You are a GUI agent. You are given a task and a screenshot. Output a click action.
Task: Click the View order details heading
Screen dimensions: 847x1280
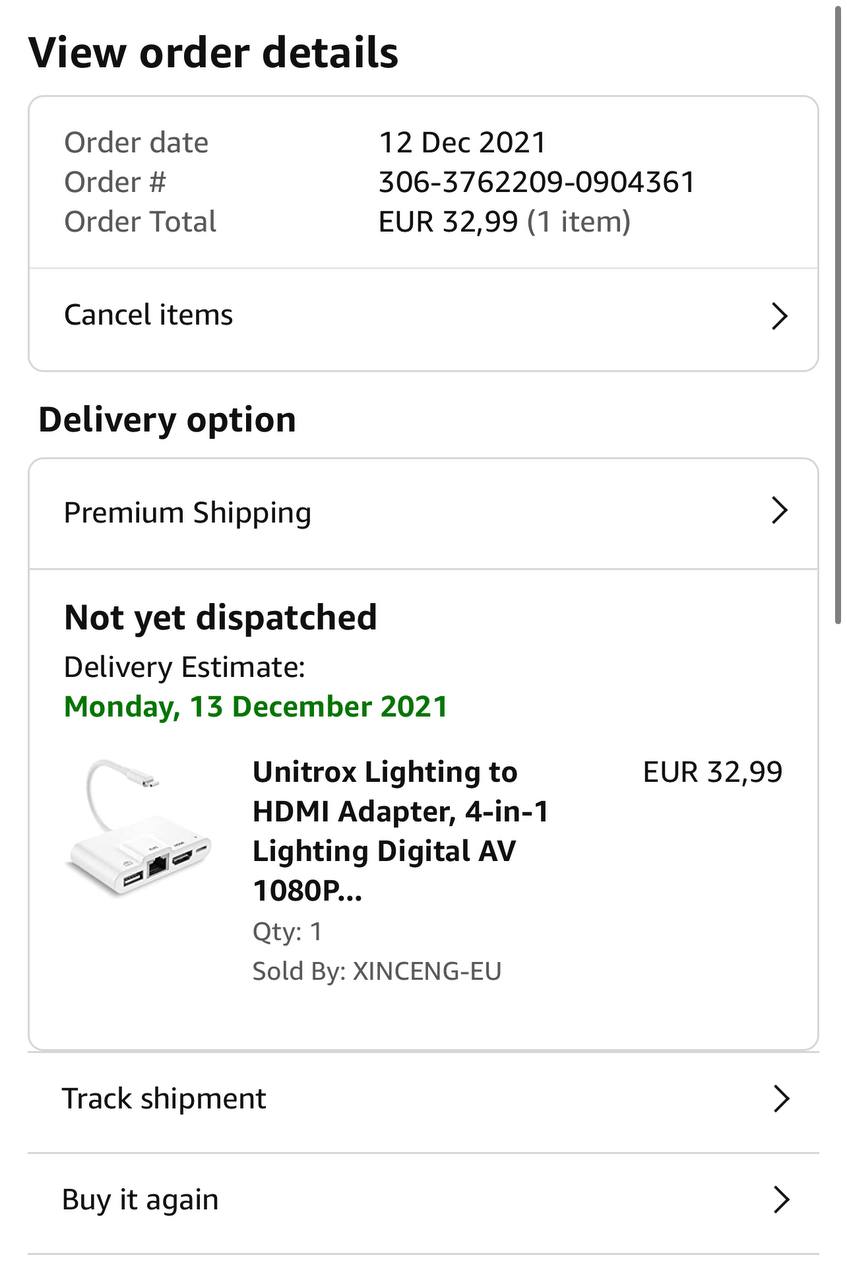click(x=213, y=53)
